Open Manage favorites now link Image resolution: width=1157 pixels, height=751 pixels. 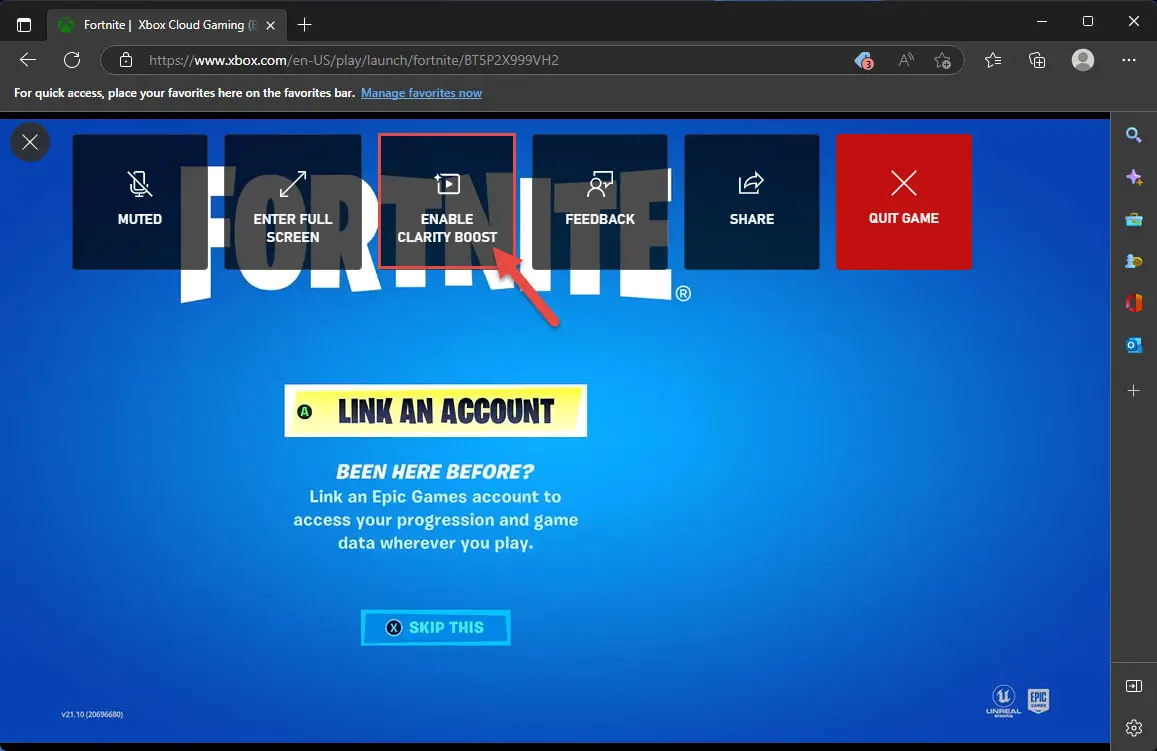click(421, 93)
